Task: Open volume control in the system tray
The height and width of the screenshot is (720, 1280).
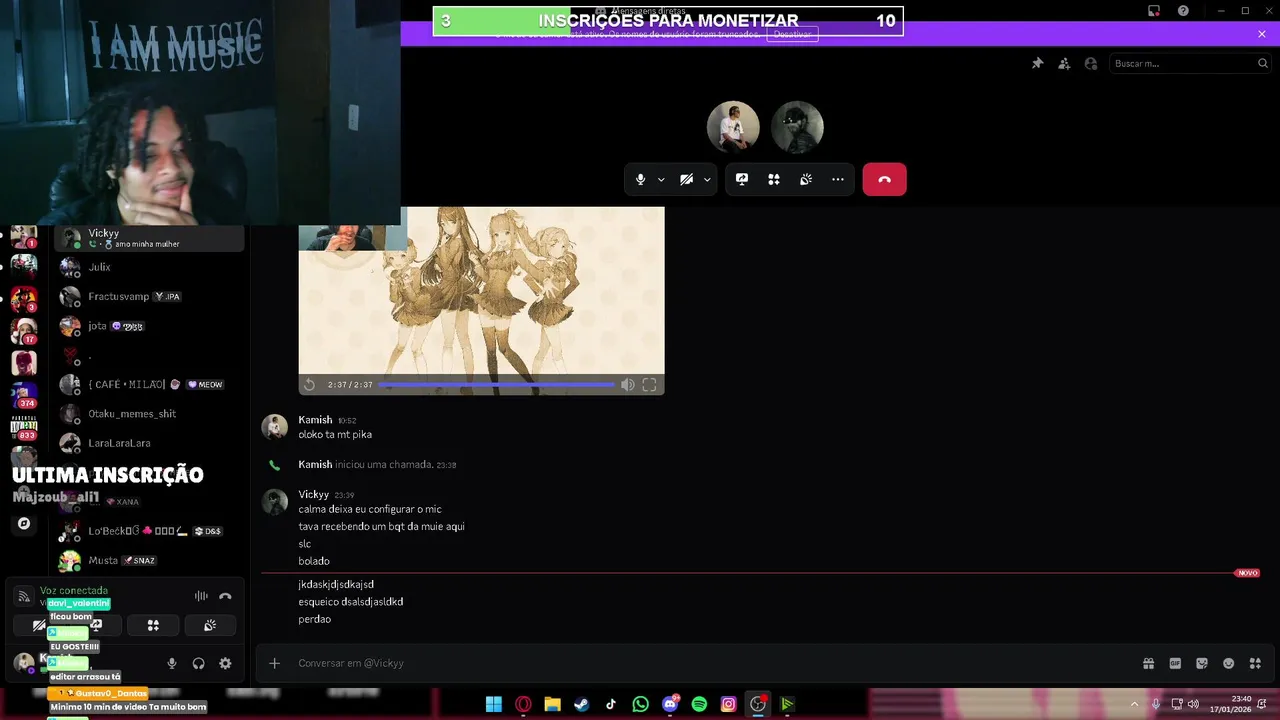Action: [1193, 704]
